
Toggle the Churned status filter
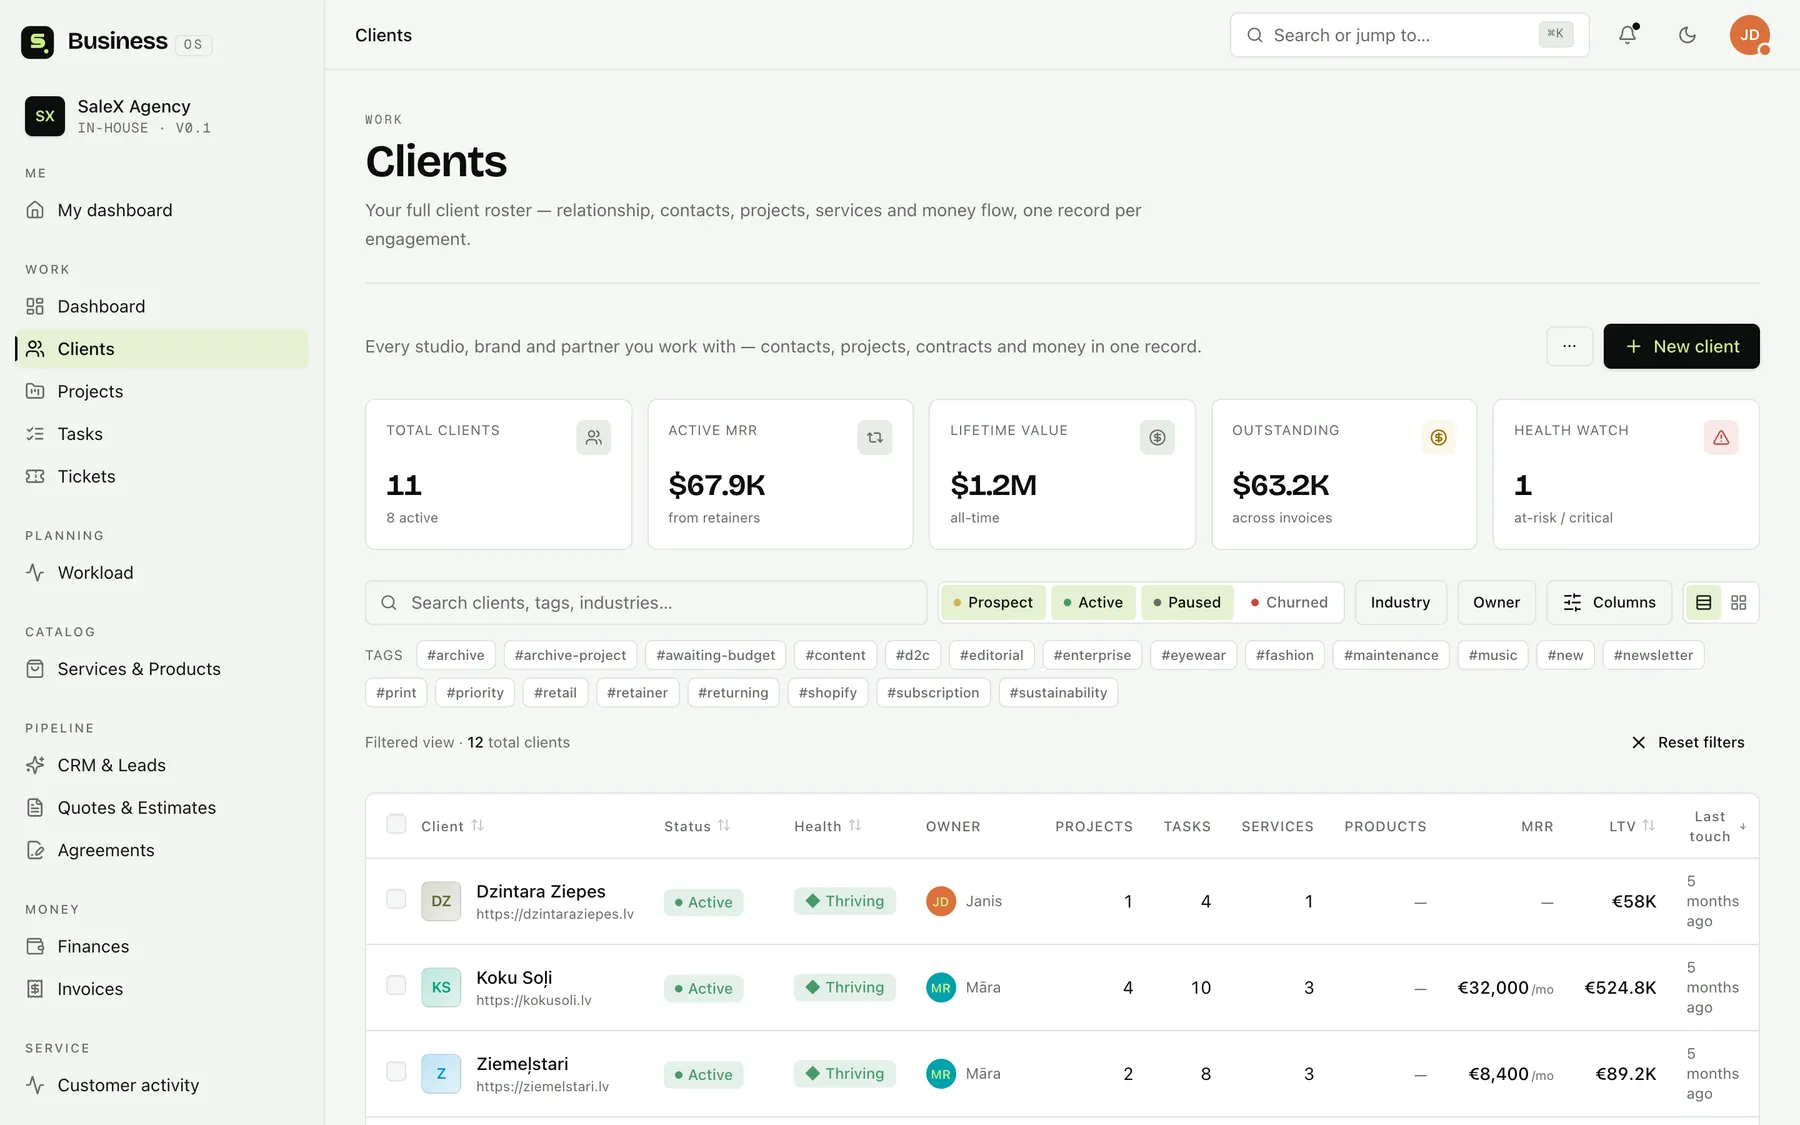tap(1290, 602)
